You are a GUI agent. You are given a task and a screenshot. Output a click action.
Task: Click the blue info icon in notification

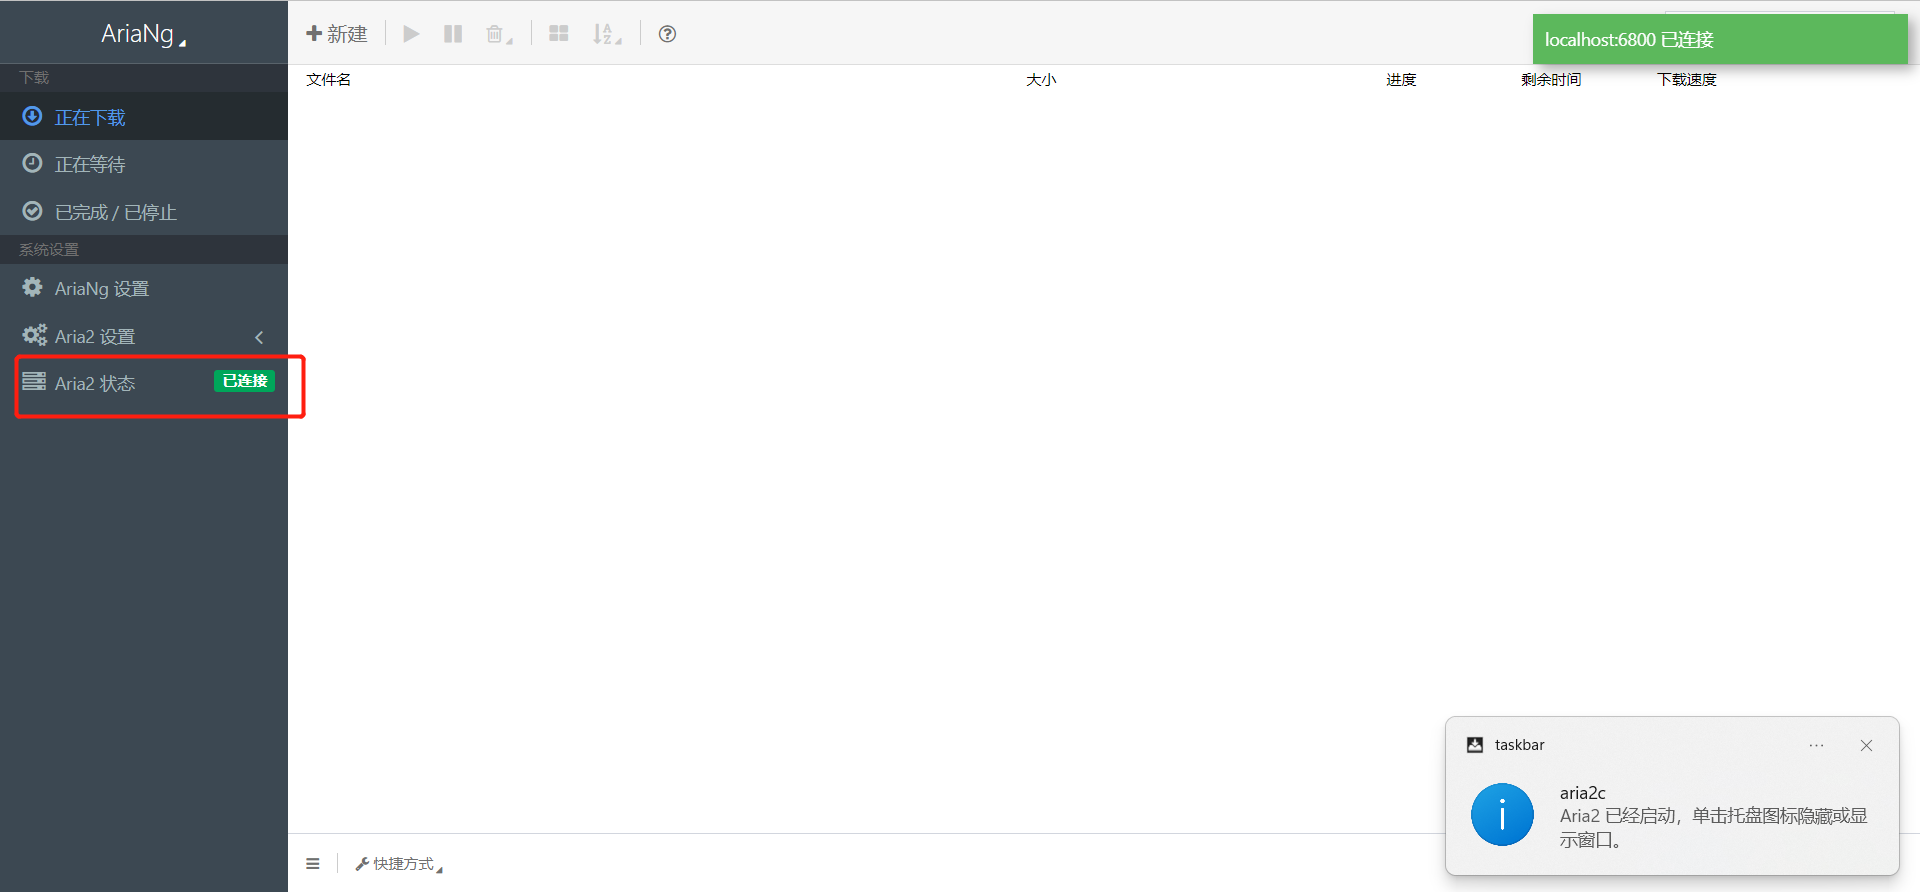pyautogui.click(x=1502, y=815)
